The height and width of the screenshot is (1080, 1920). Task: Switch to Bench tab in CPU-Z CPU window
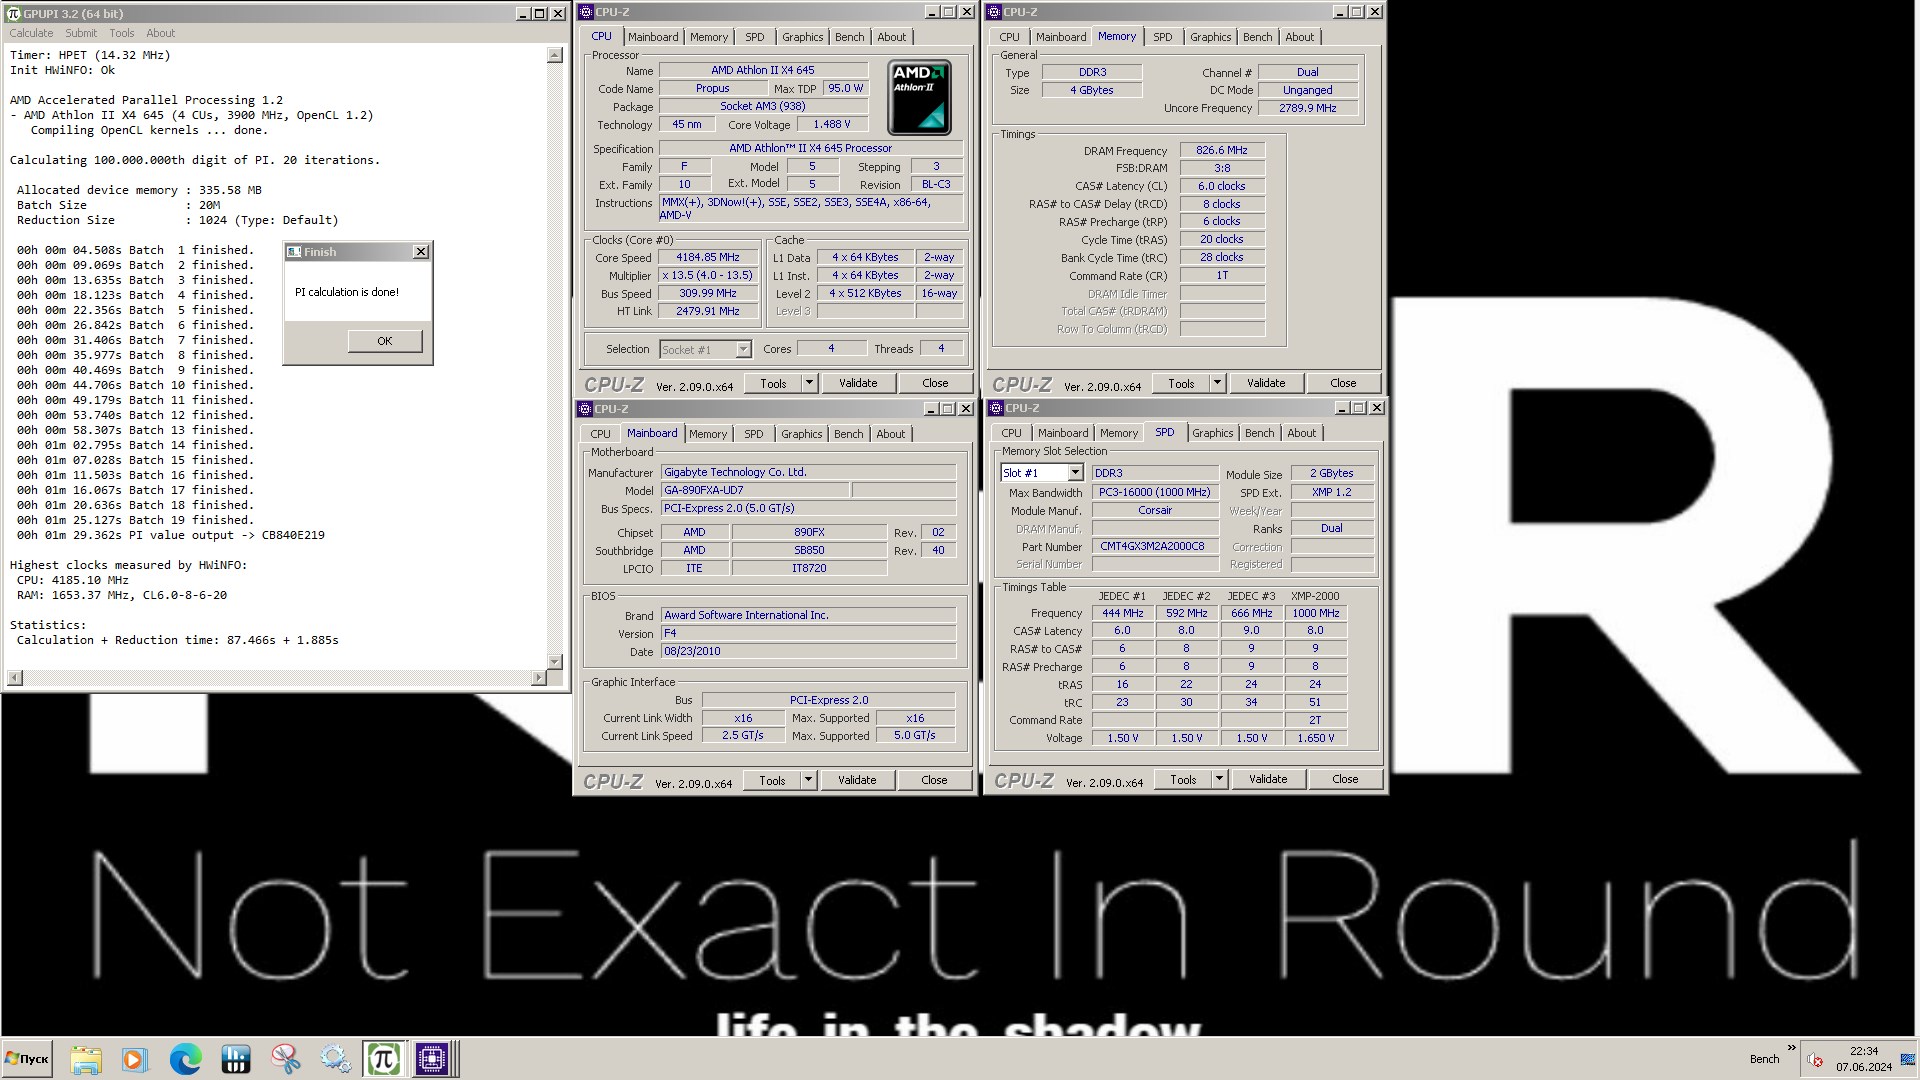[x=850, y=37]
